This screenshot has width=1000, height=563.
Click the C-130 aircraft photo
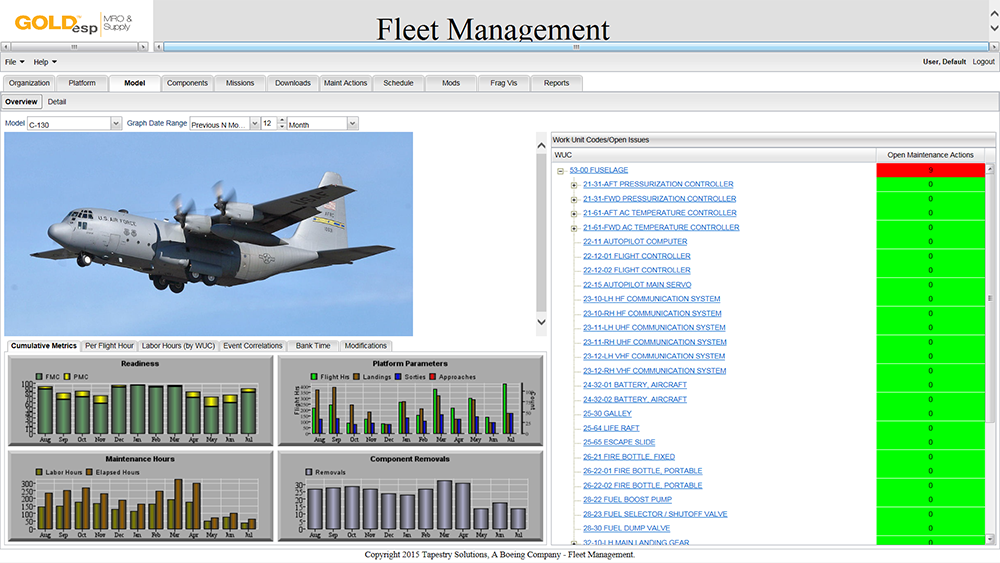(208, 233)
